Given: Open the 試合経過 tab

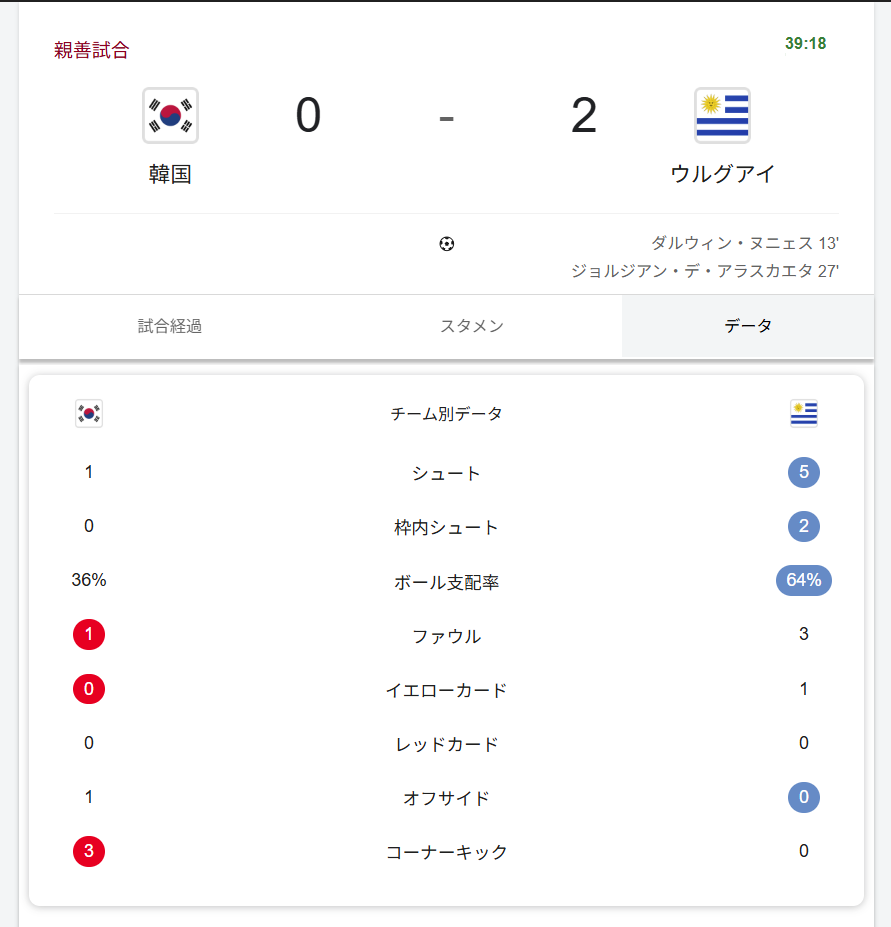Looking at the screenshot, I should [x=170, y=326].
